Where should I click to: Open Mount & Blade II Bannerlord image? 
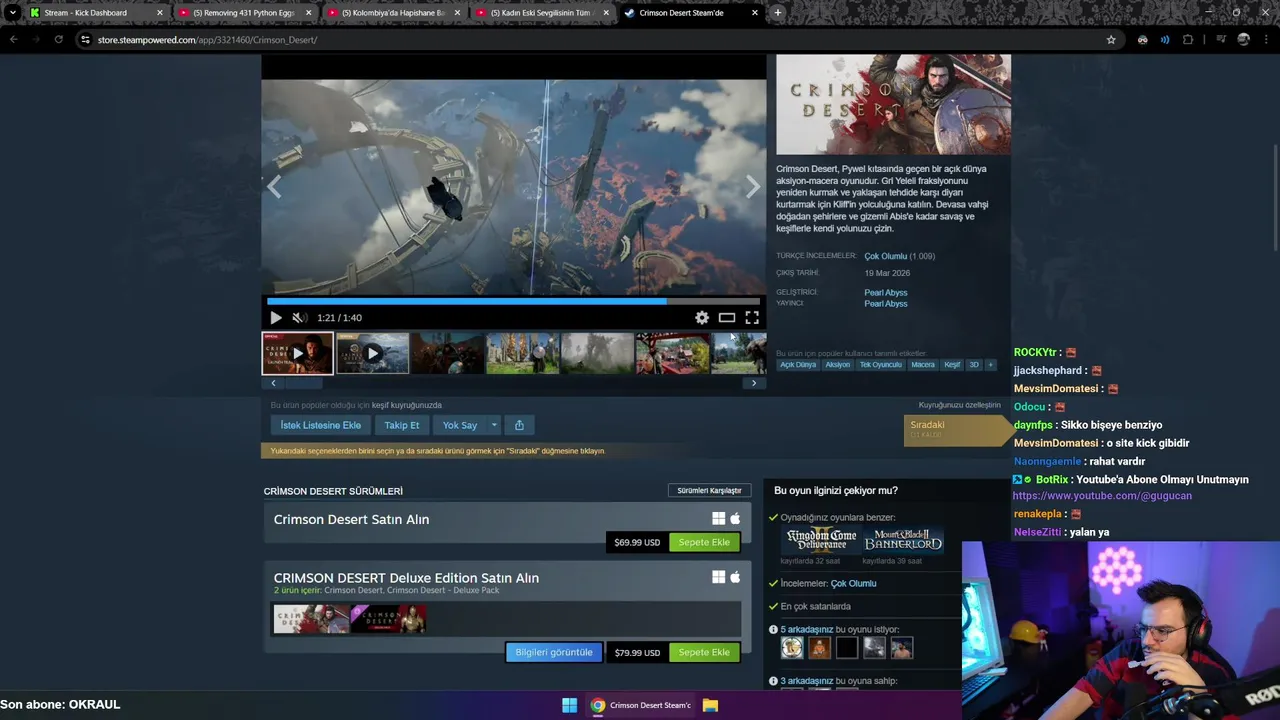904,540
